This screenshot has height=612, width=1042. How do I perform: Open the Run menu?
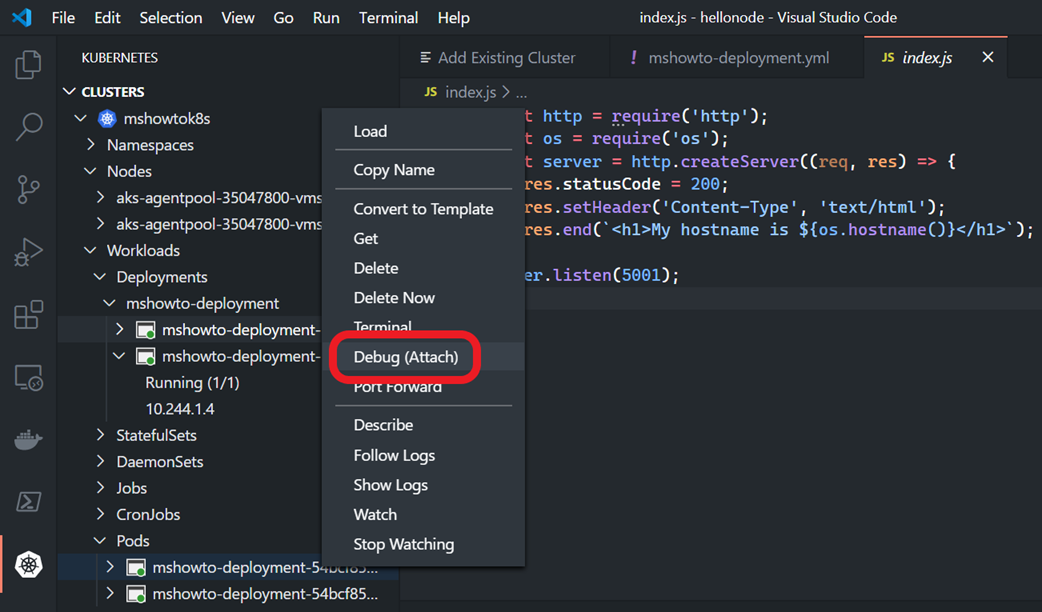point(326,17)
